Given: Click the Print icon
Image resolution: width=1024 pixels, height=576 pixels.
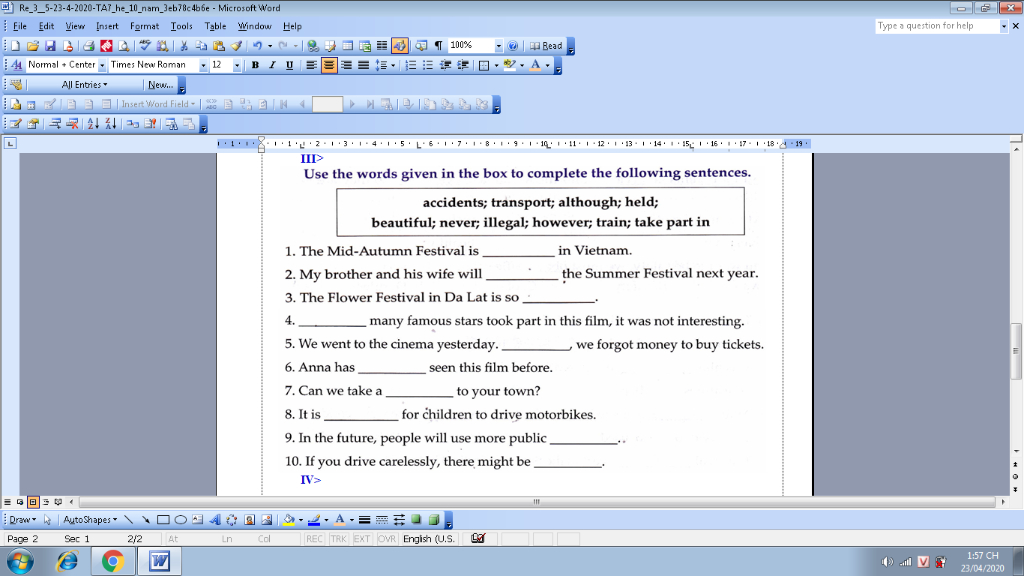Looking at the screenshot, I should pos(88,46).
